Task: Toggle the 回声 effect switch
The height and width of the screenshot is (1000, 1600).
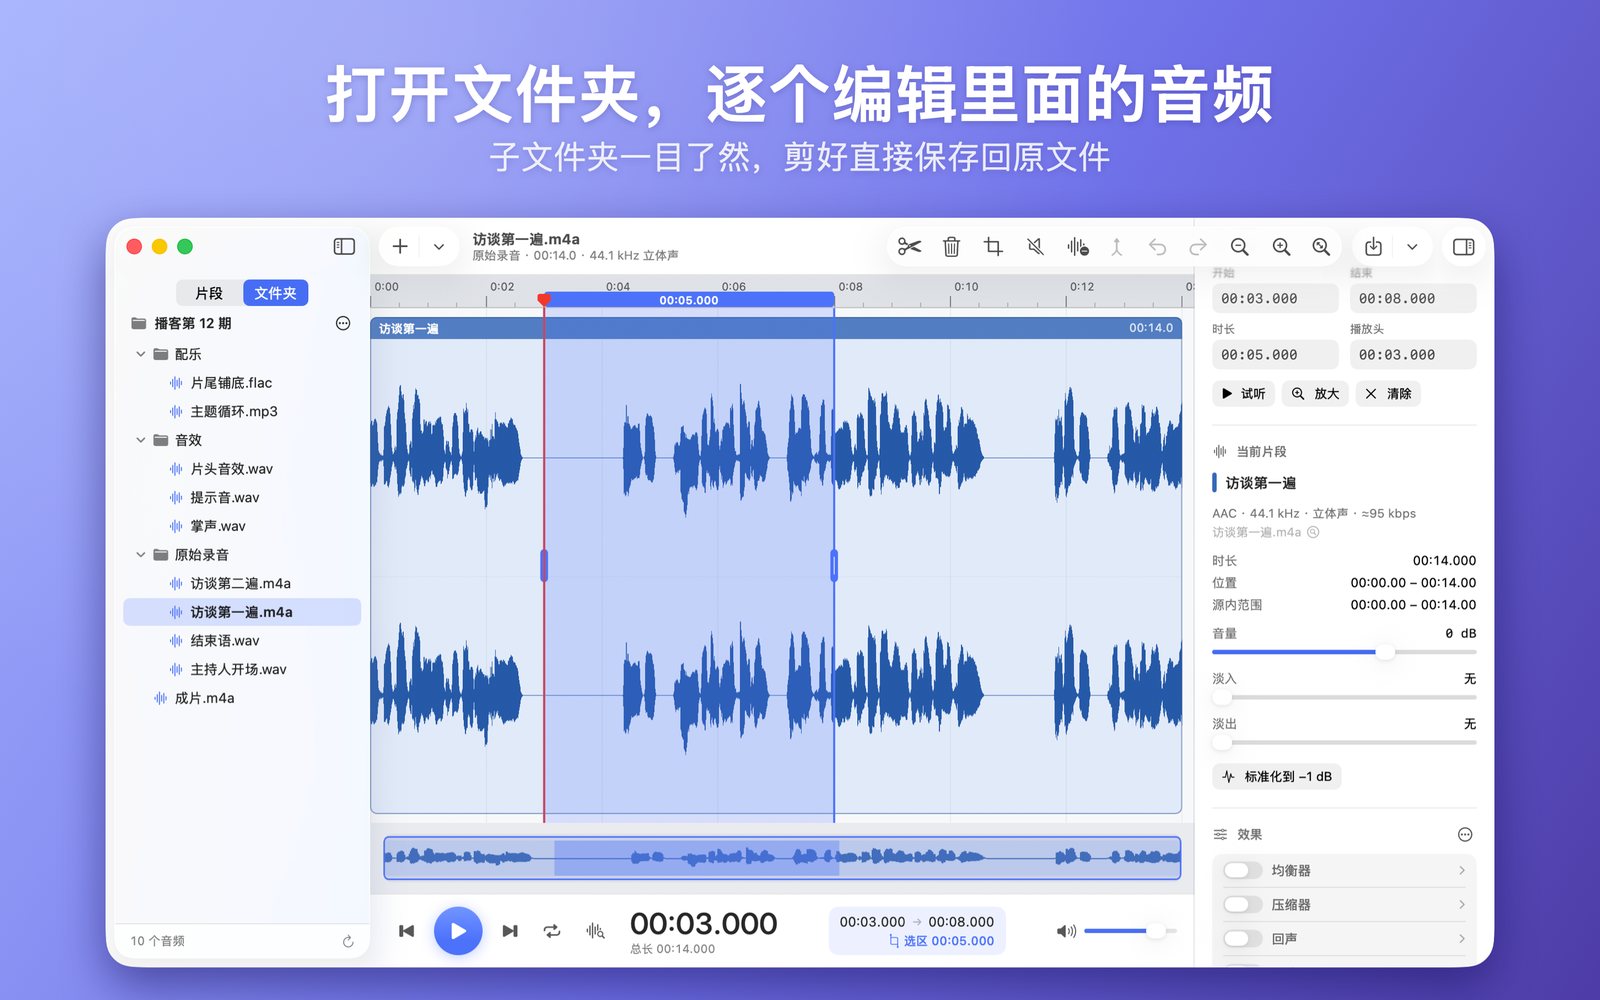Action: tap(1242, 938)
